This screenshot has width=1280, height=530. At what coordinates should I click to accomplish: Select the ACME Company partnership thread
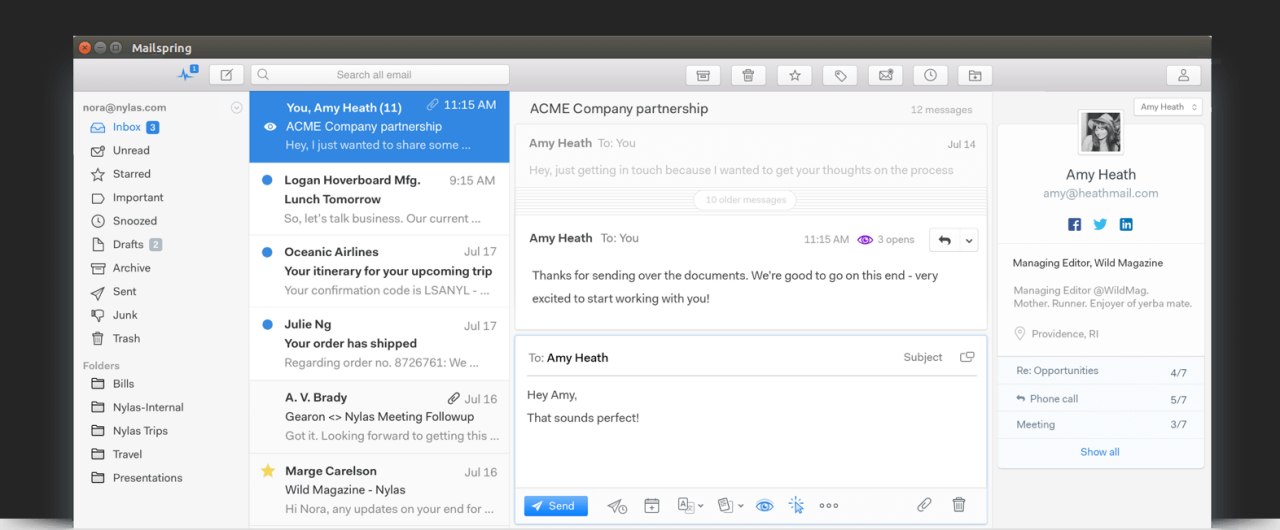(379, 126)
